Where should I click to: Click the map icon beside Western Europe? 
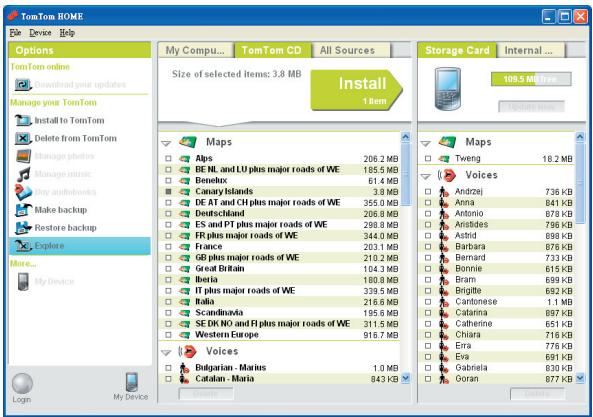(x=185, y=335)
